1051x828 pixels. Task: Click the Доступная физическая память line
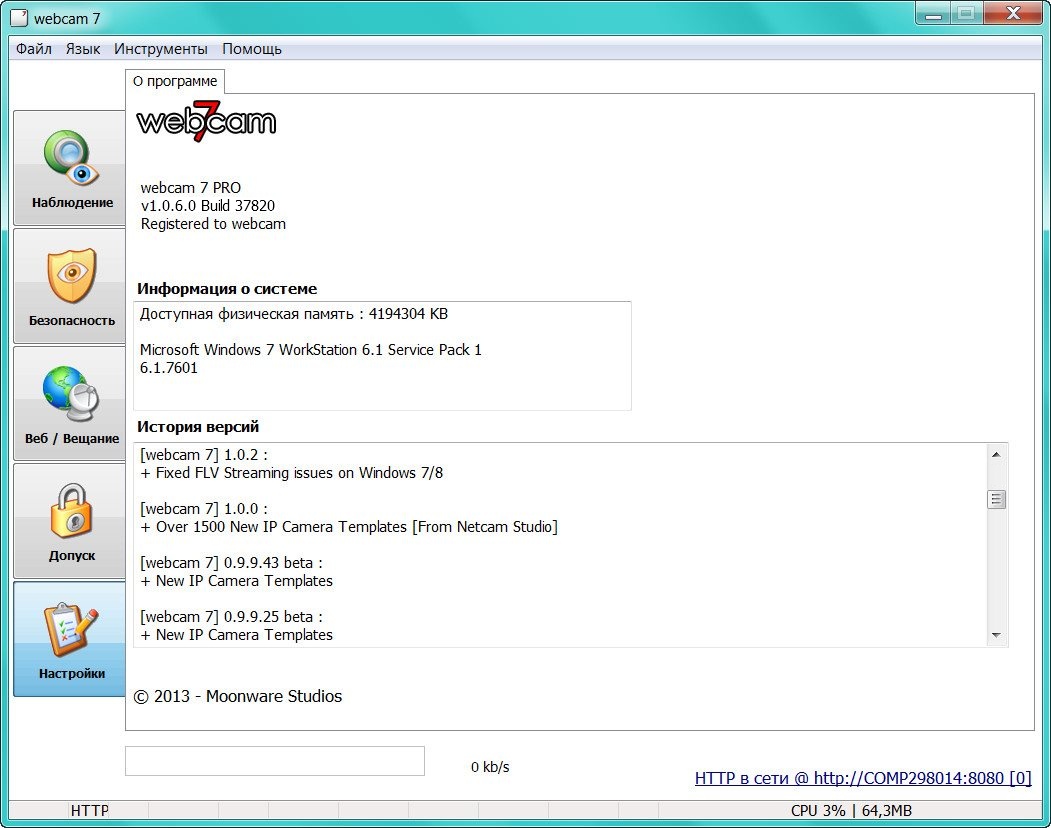click(x=294, y=314)
